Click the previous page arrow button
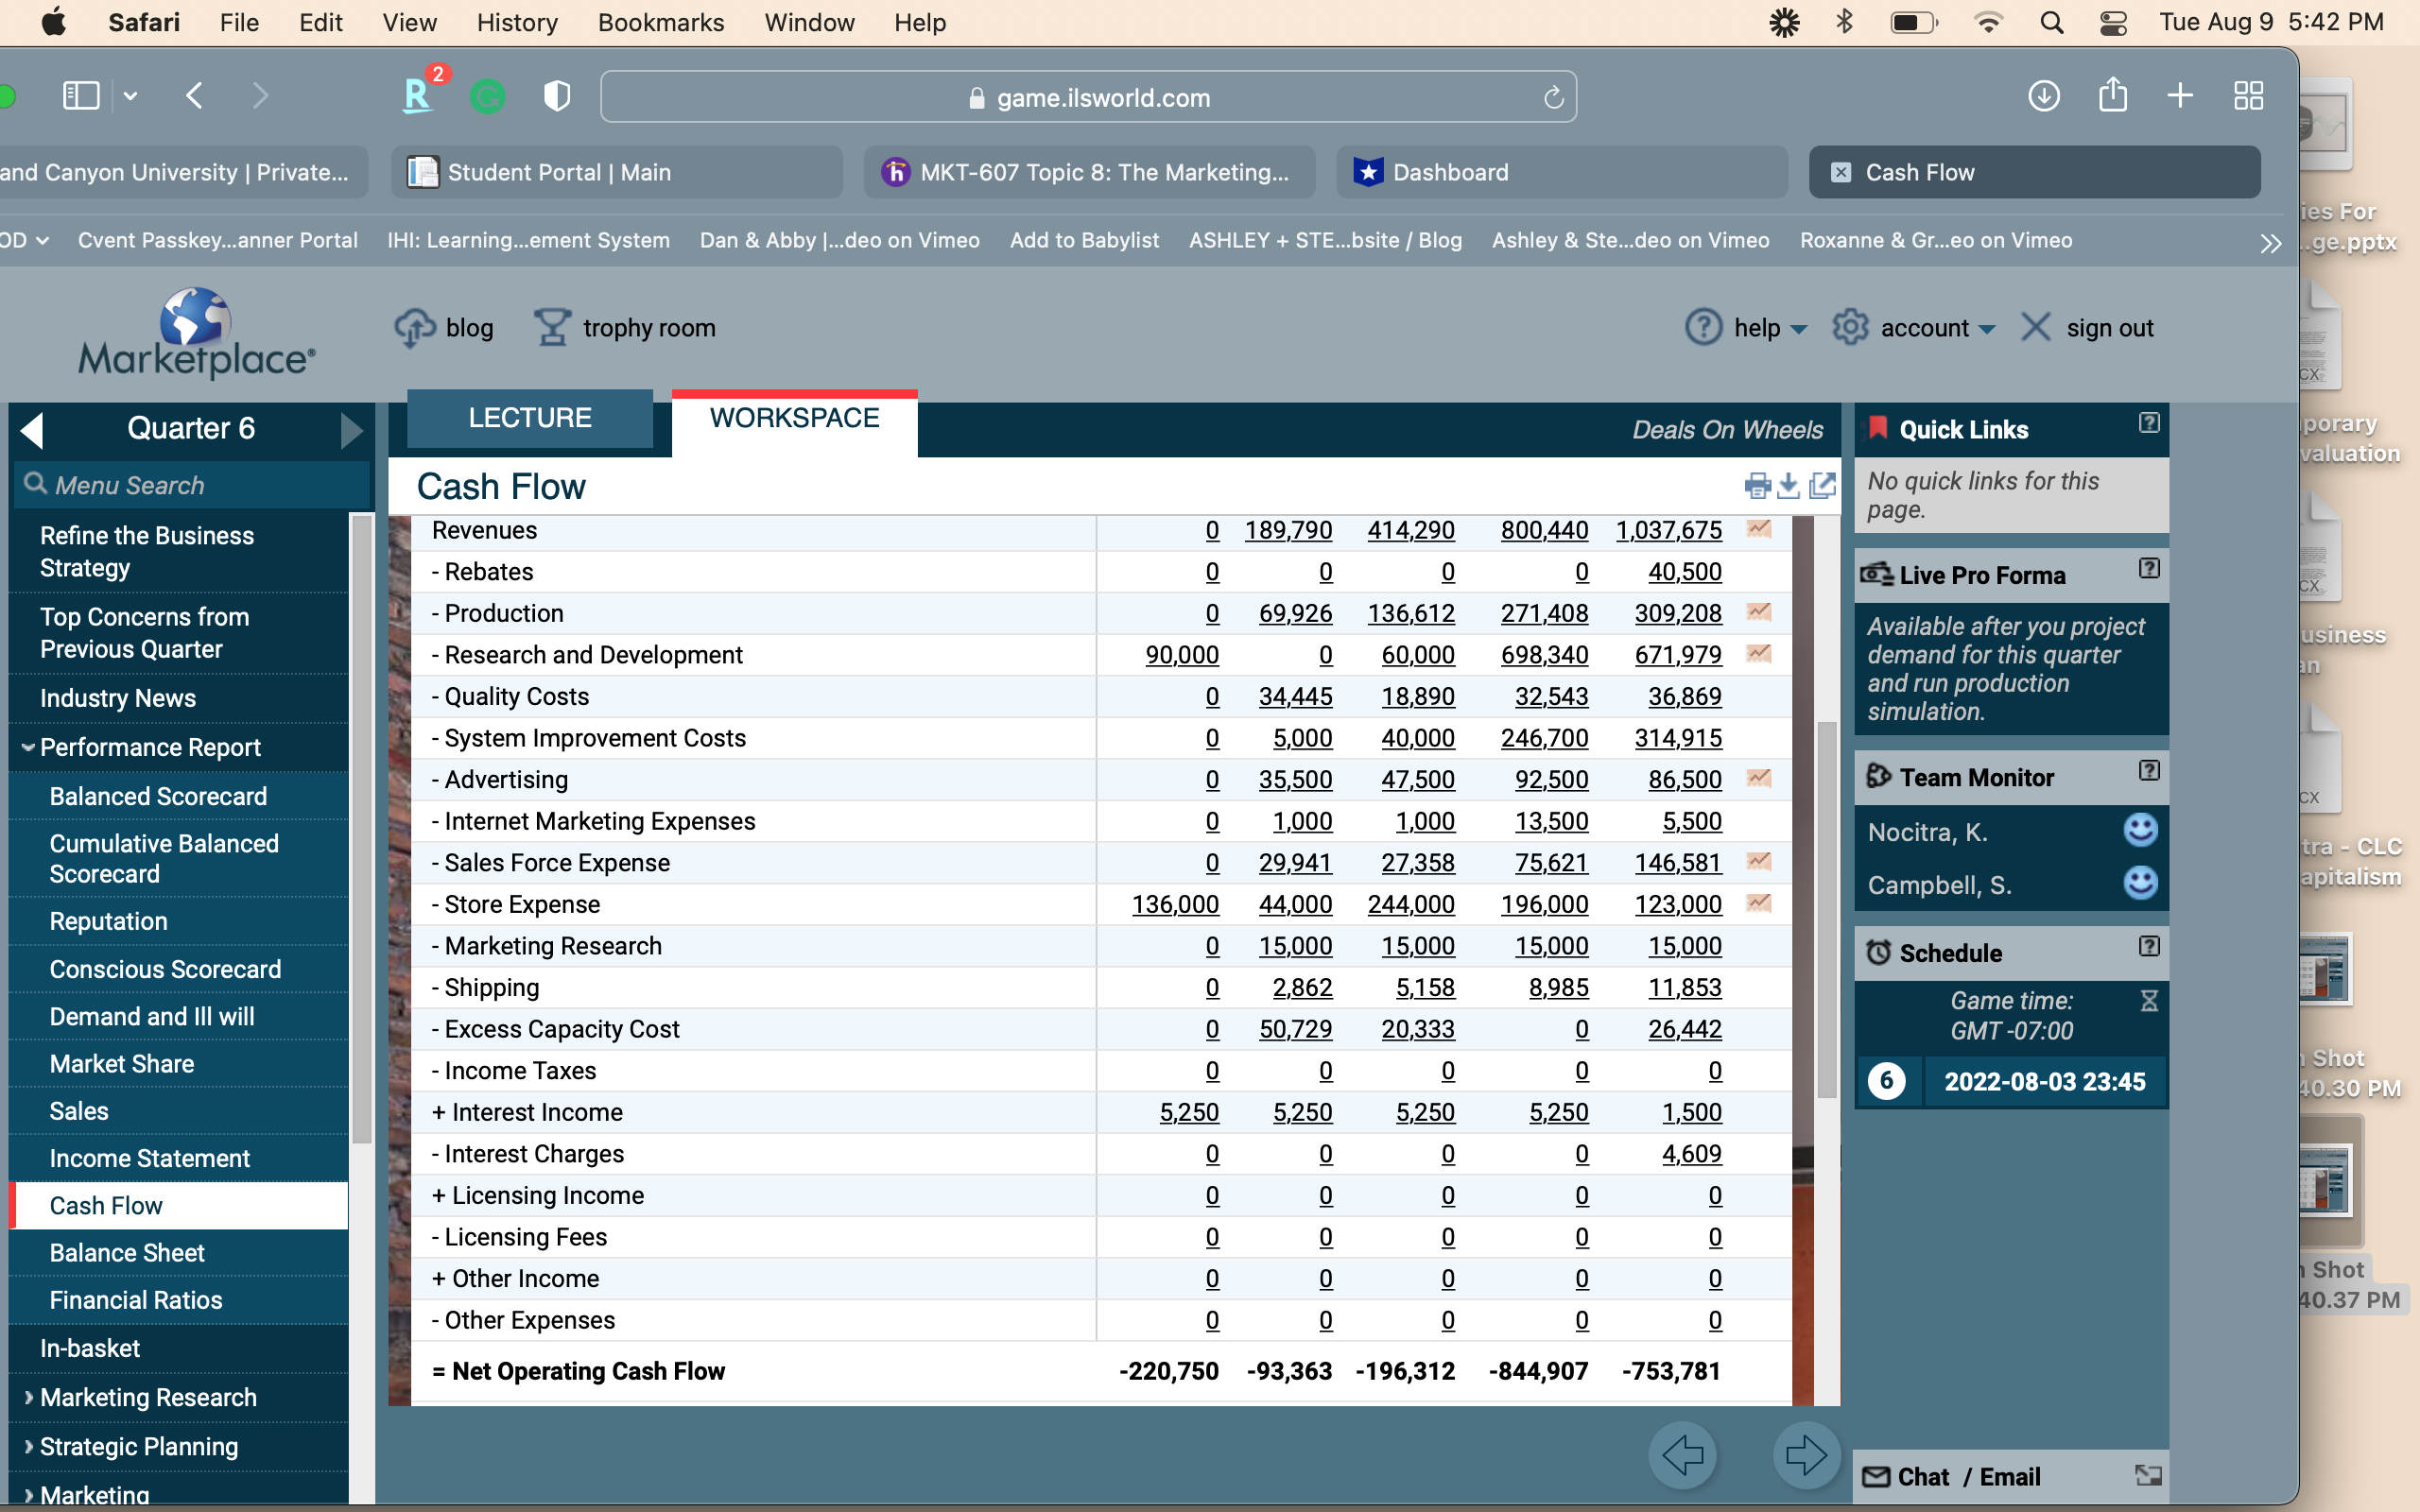 [1683, 1455]
